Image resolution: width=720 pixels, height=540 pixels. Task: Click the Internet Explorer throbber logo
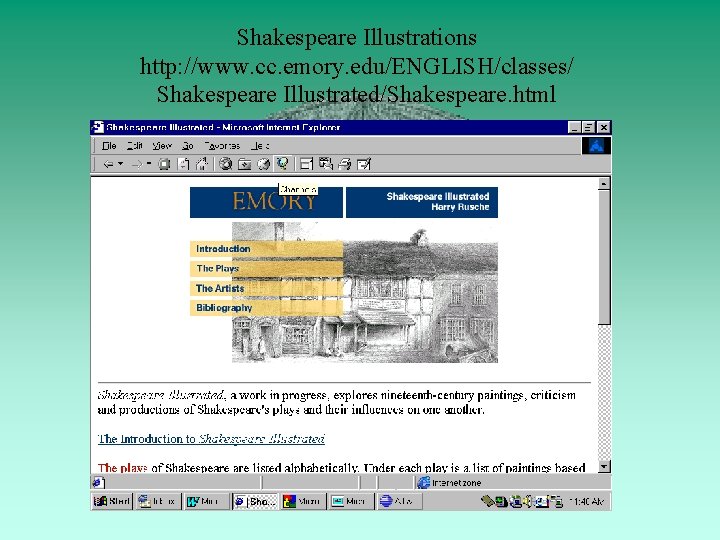(x=596, y=146)
